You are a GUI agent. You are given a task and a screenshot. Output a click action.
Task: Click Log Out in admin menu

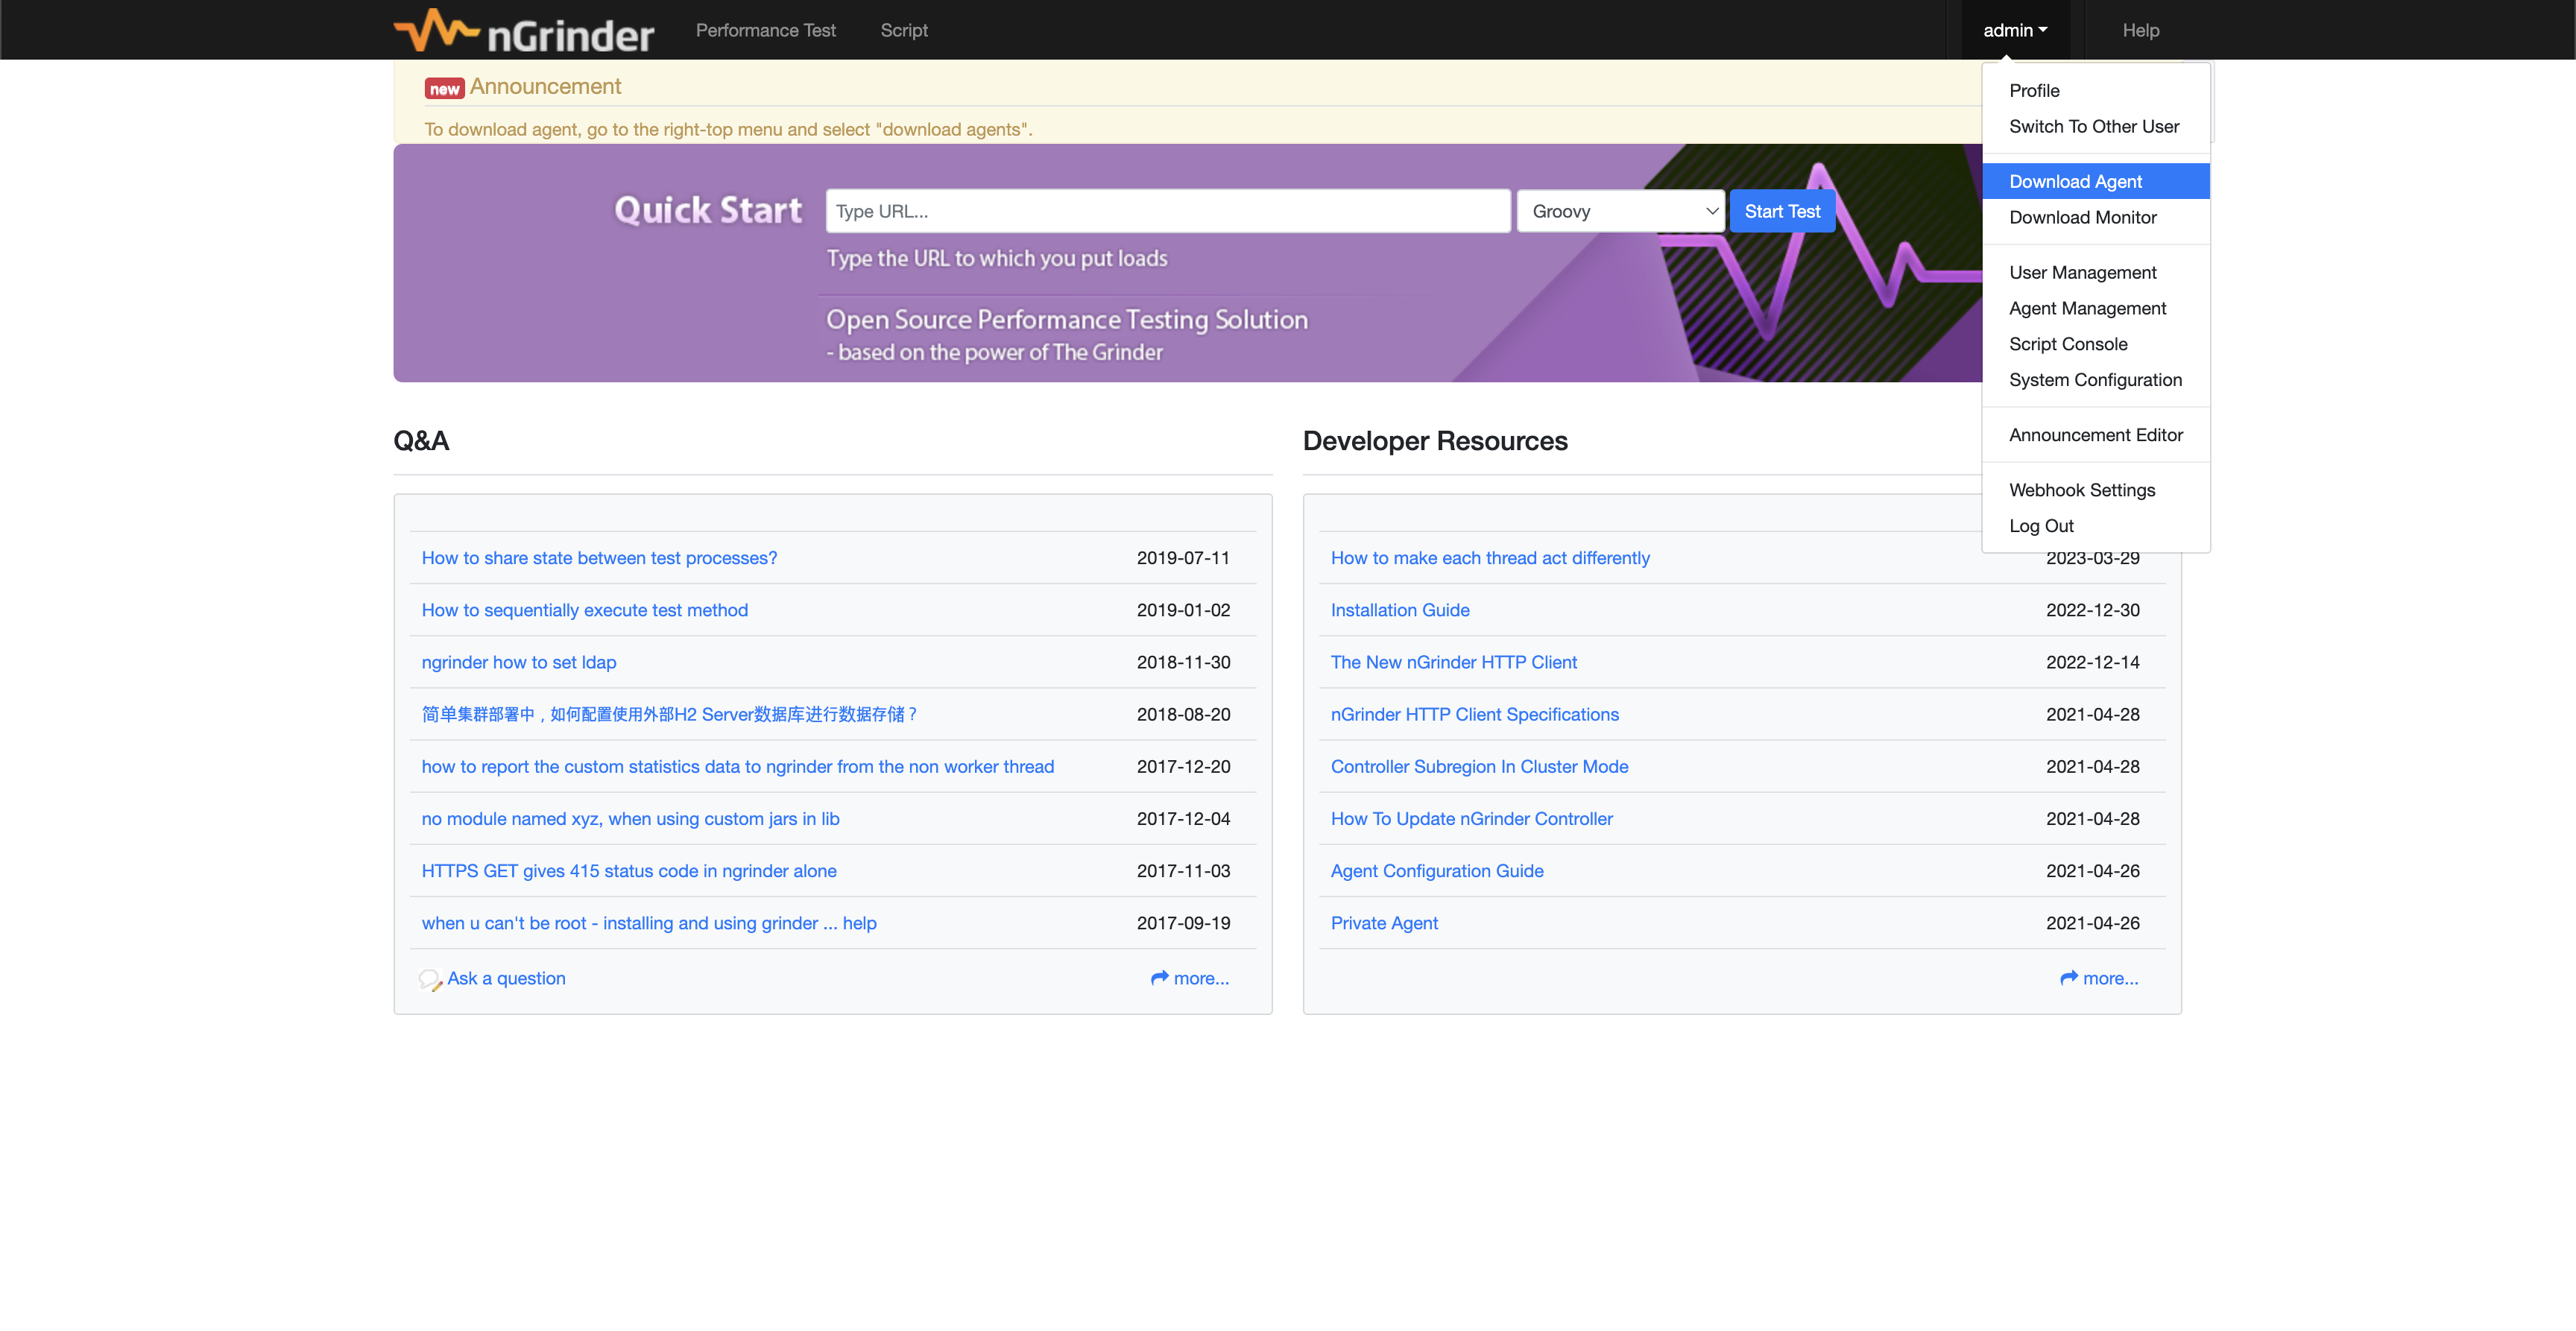pyautogui.click(x=2041, y=526)
